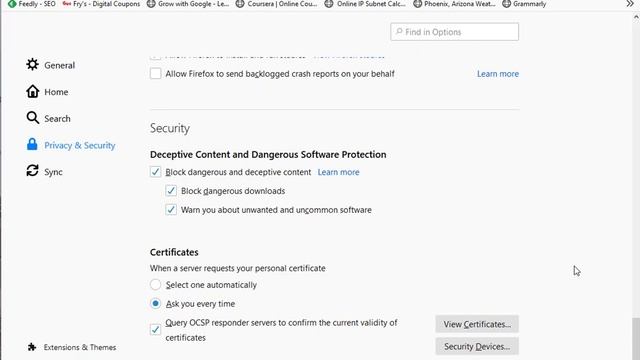Click the Sync arrows icon
This screenshot has height=360, width=640.
pyautogui.click(x=32, y=171)
